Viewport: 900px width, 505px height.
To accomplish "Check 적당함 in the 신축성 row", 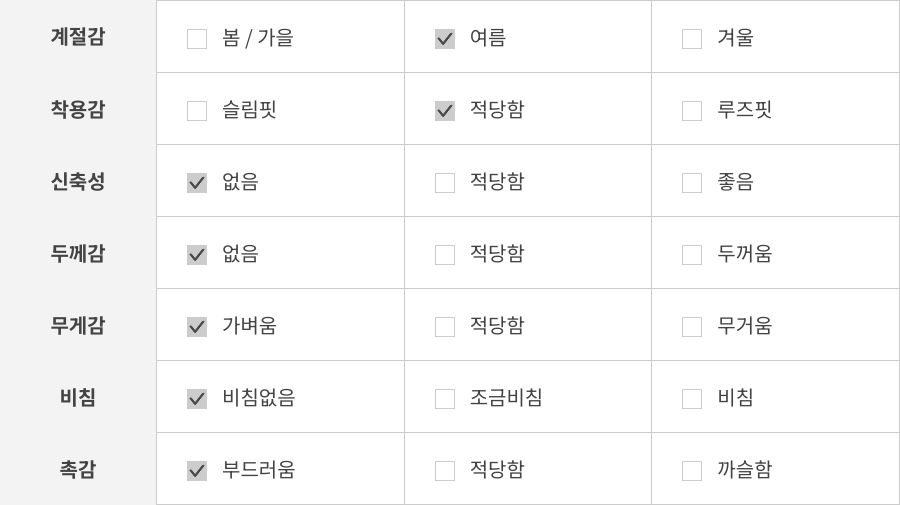I will [445, 183].
